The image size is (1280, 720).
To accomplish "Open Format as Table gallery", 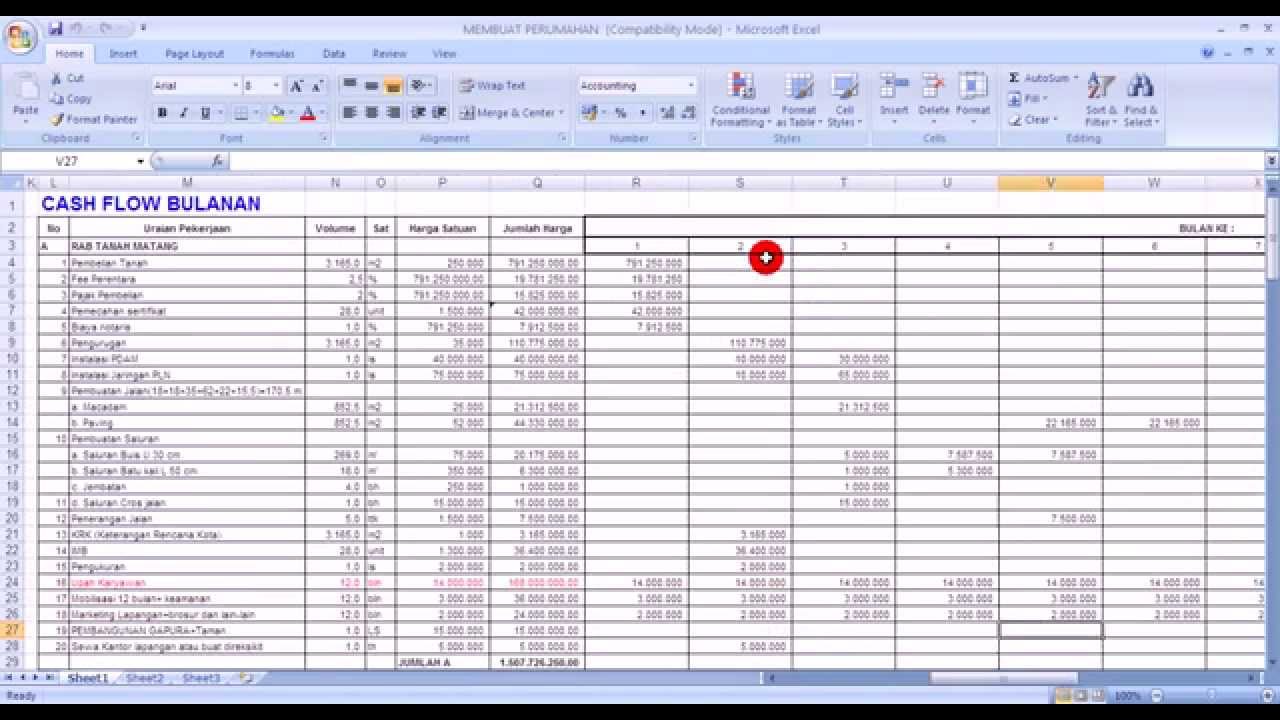I will pos(798,100).
